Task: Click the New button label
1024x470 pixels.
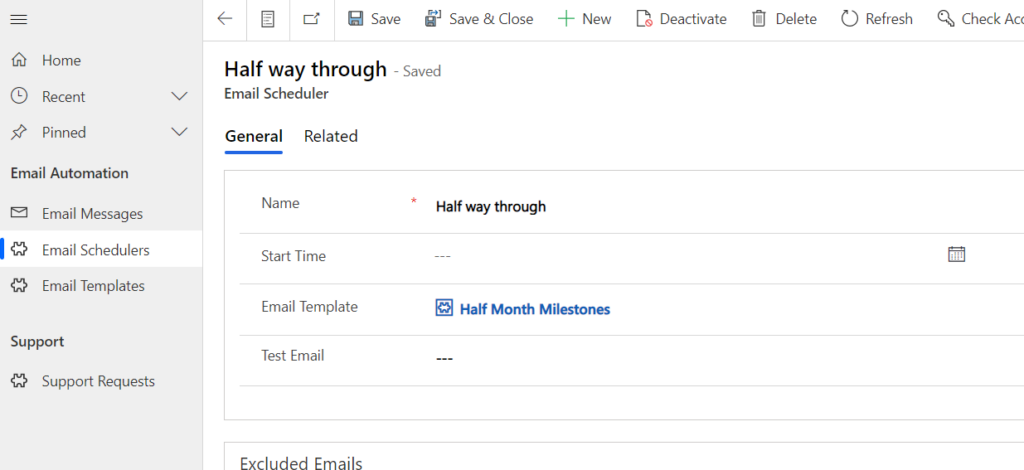Action: (x=596, y=20)
